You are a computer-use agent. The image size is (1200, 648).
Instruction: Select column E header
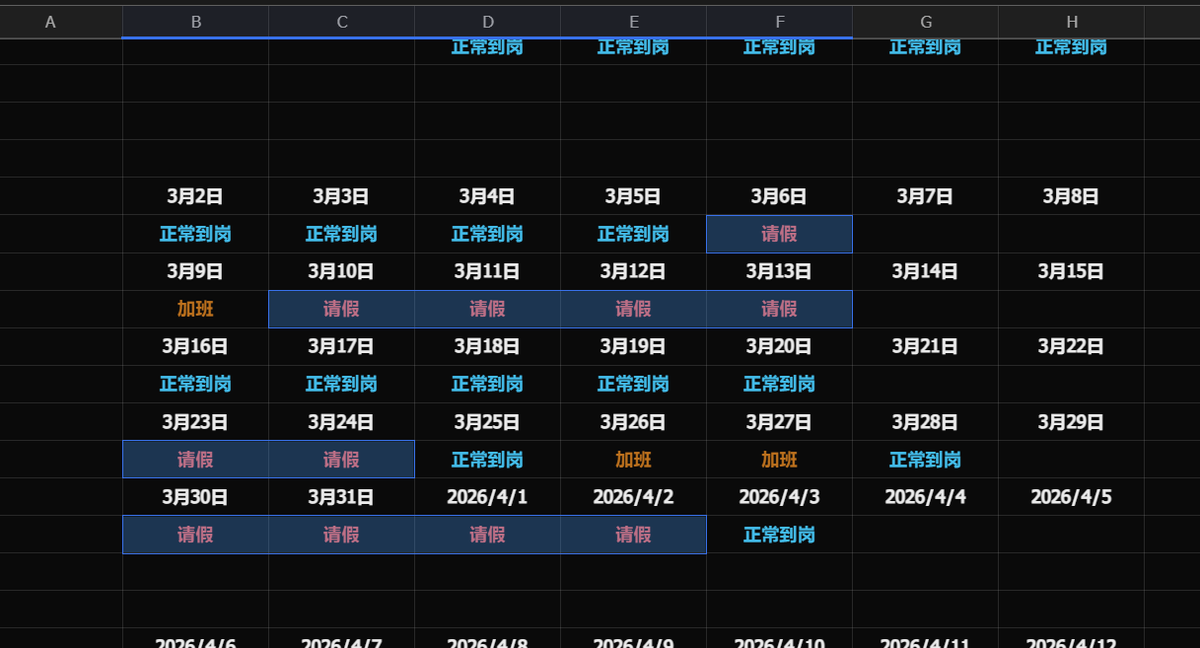click(x=634, y=22)
